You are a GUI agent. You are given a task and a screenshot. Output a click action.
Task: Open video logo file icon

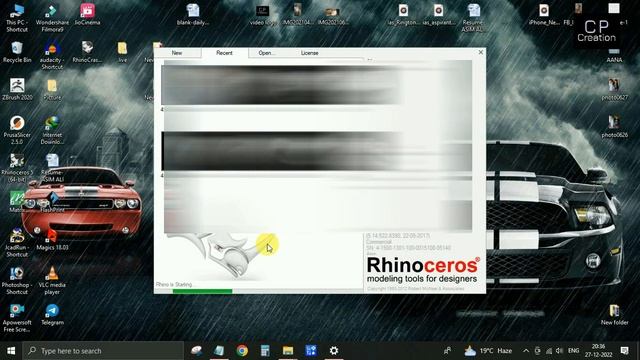point(262,15)
